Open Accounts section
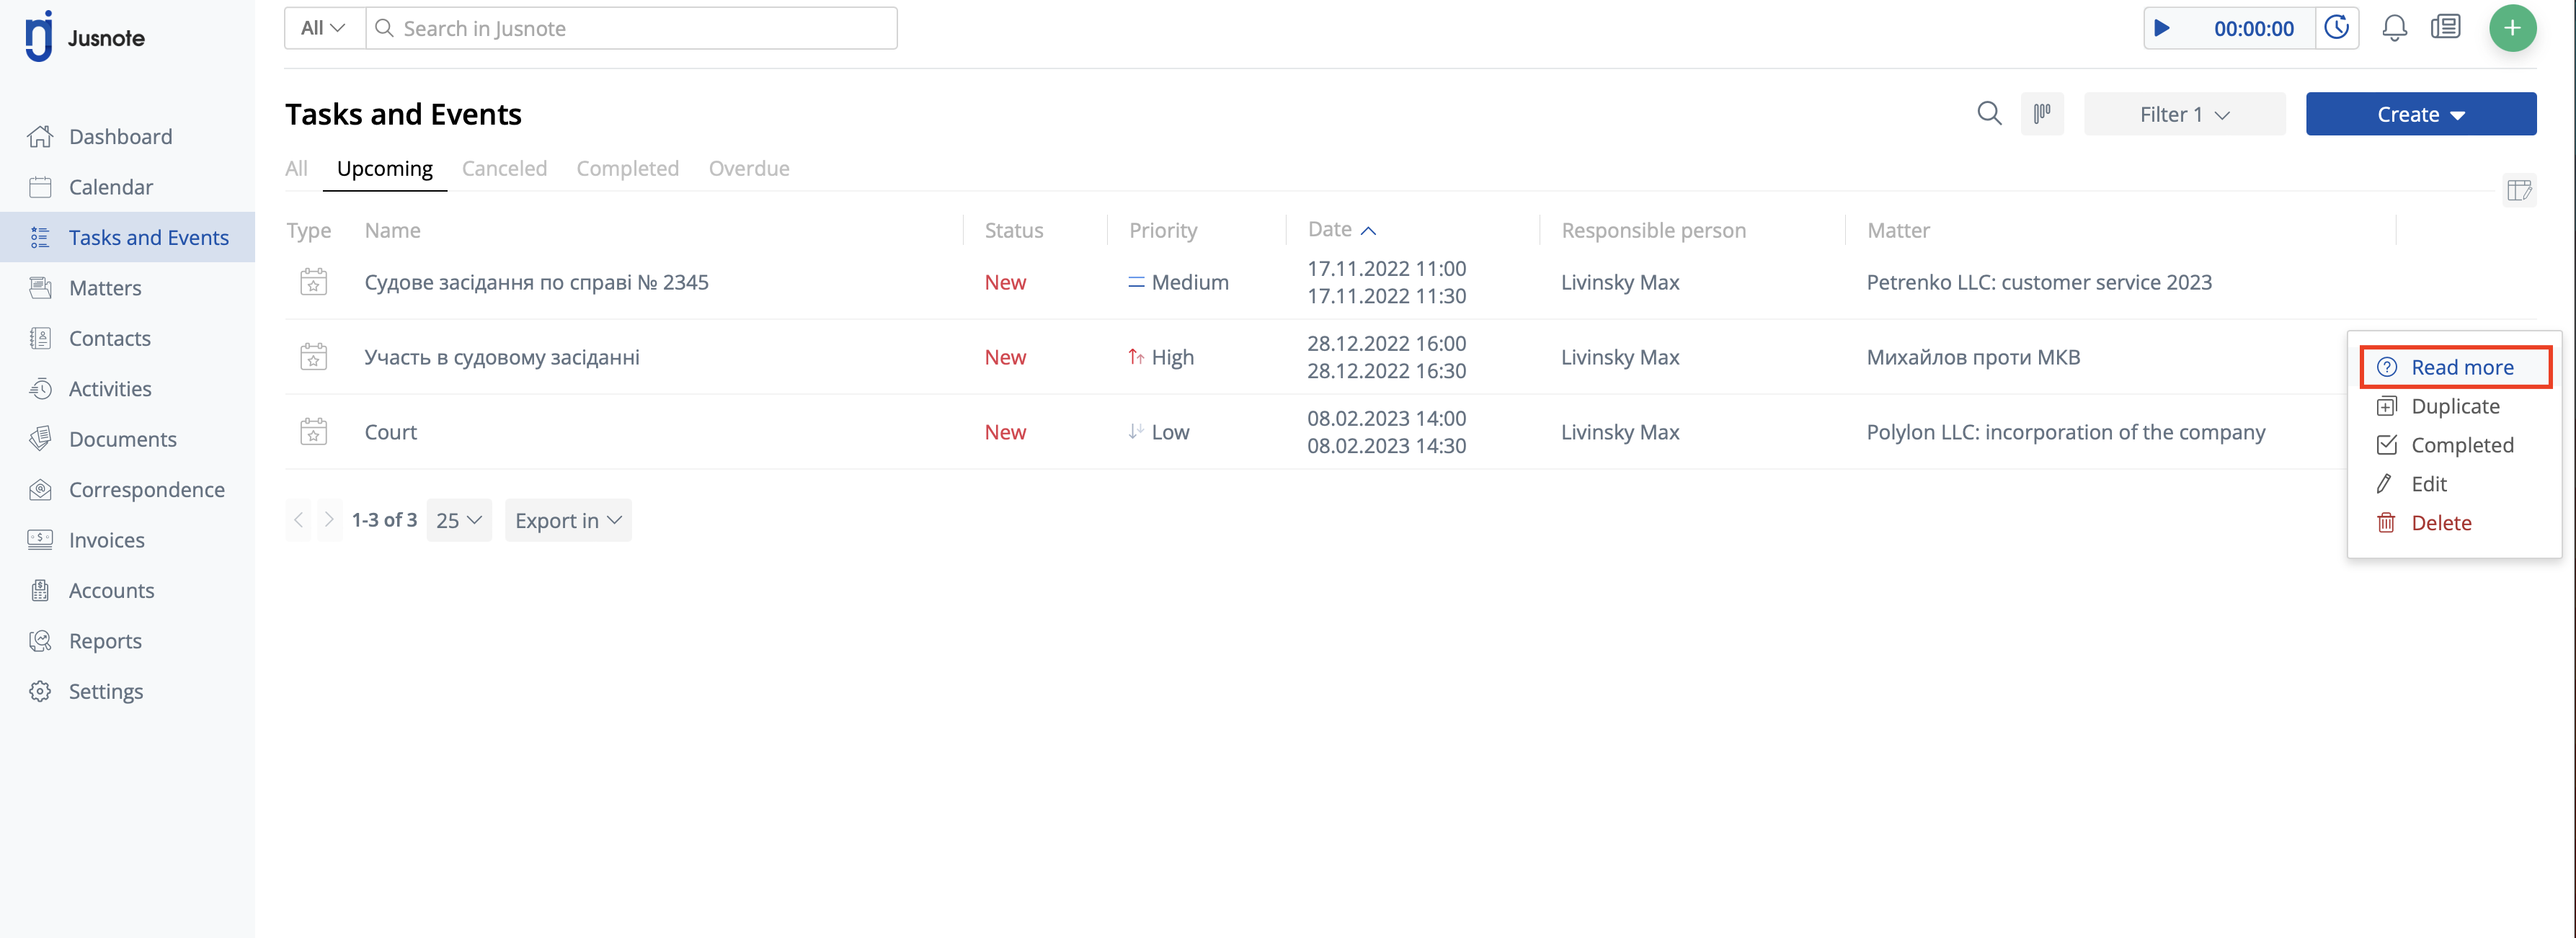The width and height of the screenshot is (2576, 938). (111, 590)
